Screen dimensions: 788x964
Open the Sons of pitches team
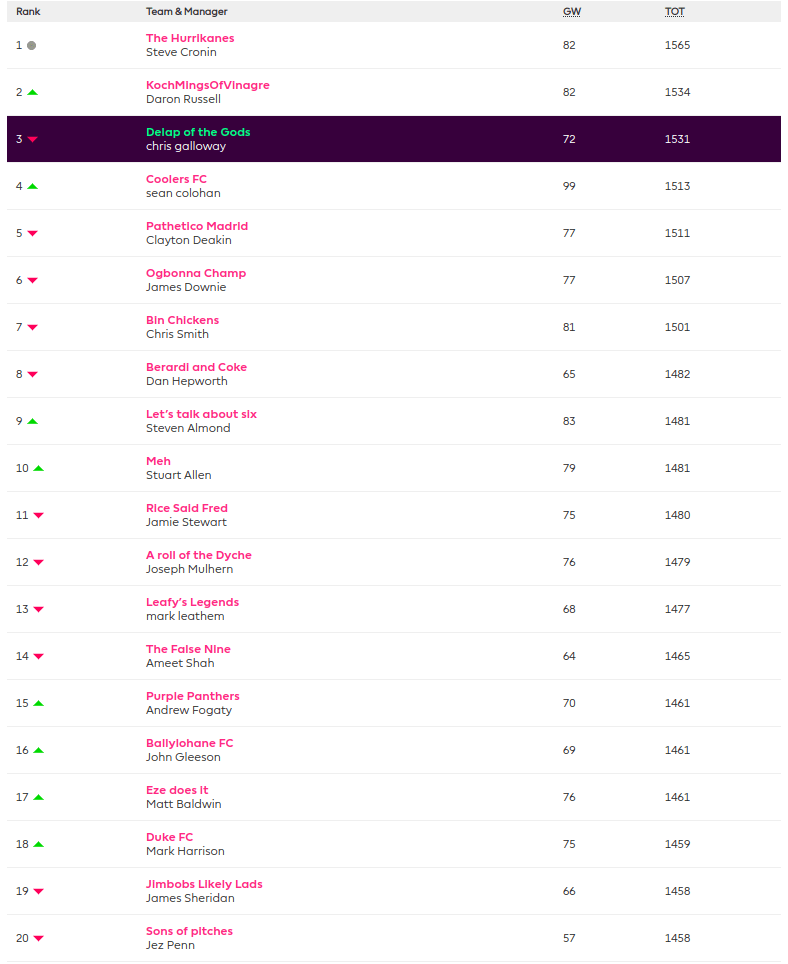189,931
